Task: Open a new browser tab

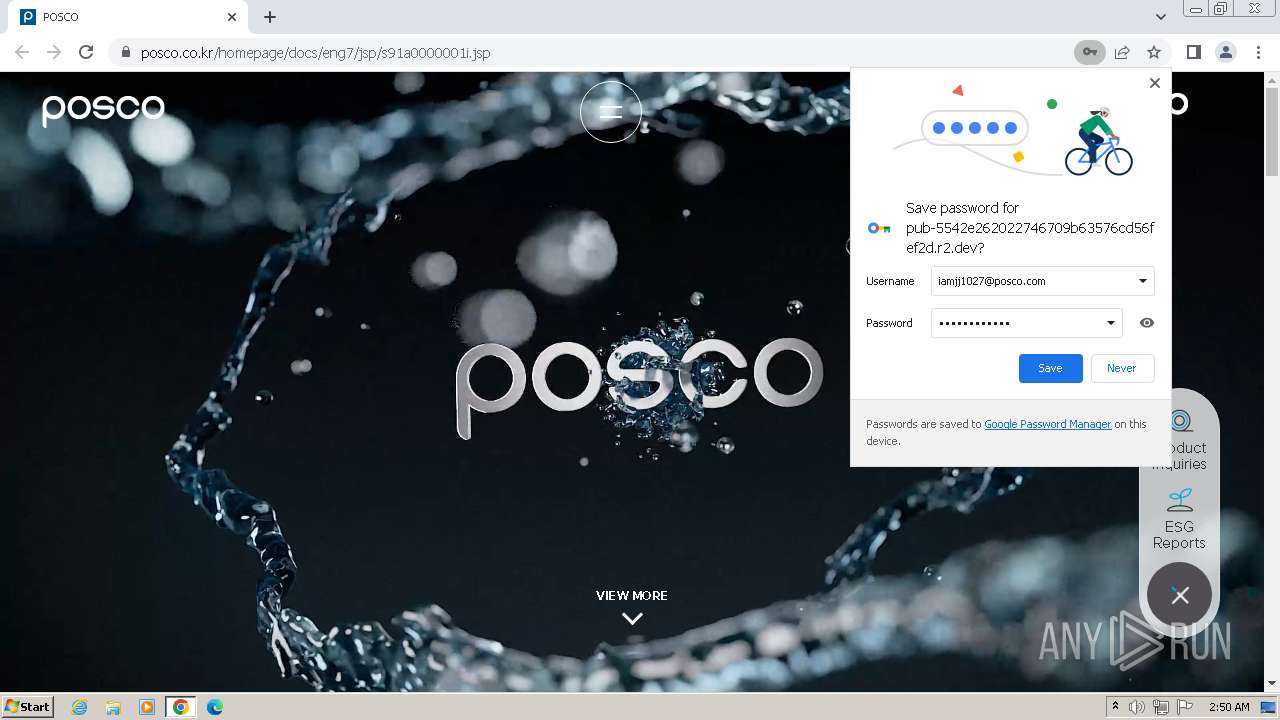Action: pyautogui.click(x=270, y=17)
